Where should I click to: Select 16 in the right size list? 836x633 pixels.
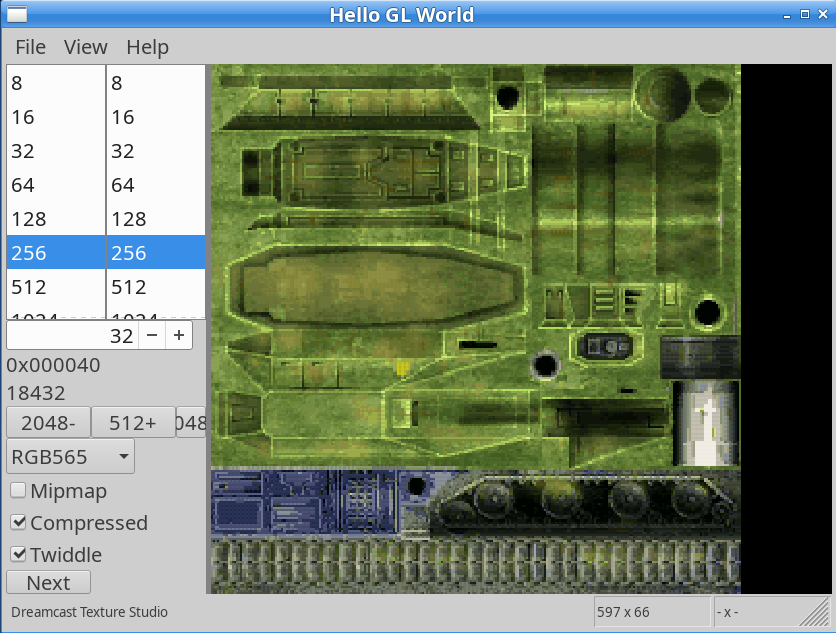tap(156, 117)
